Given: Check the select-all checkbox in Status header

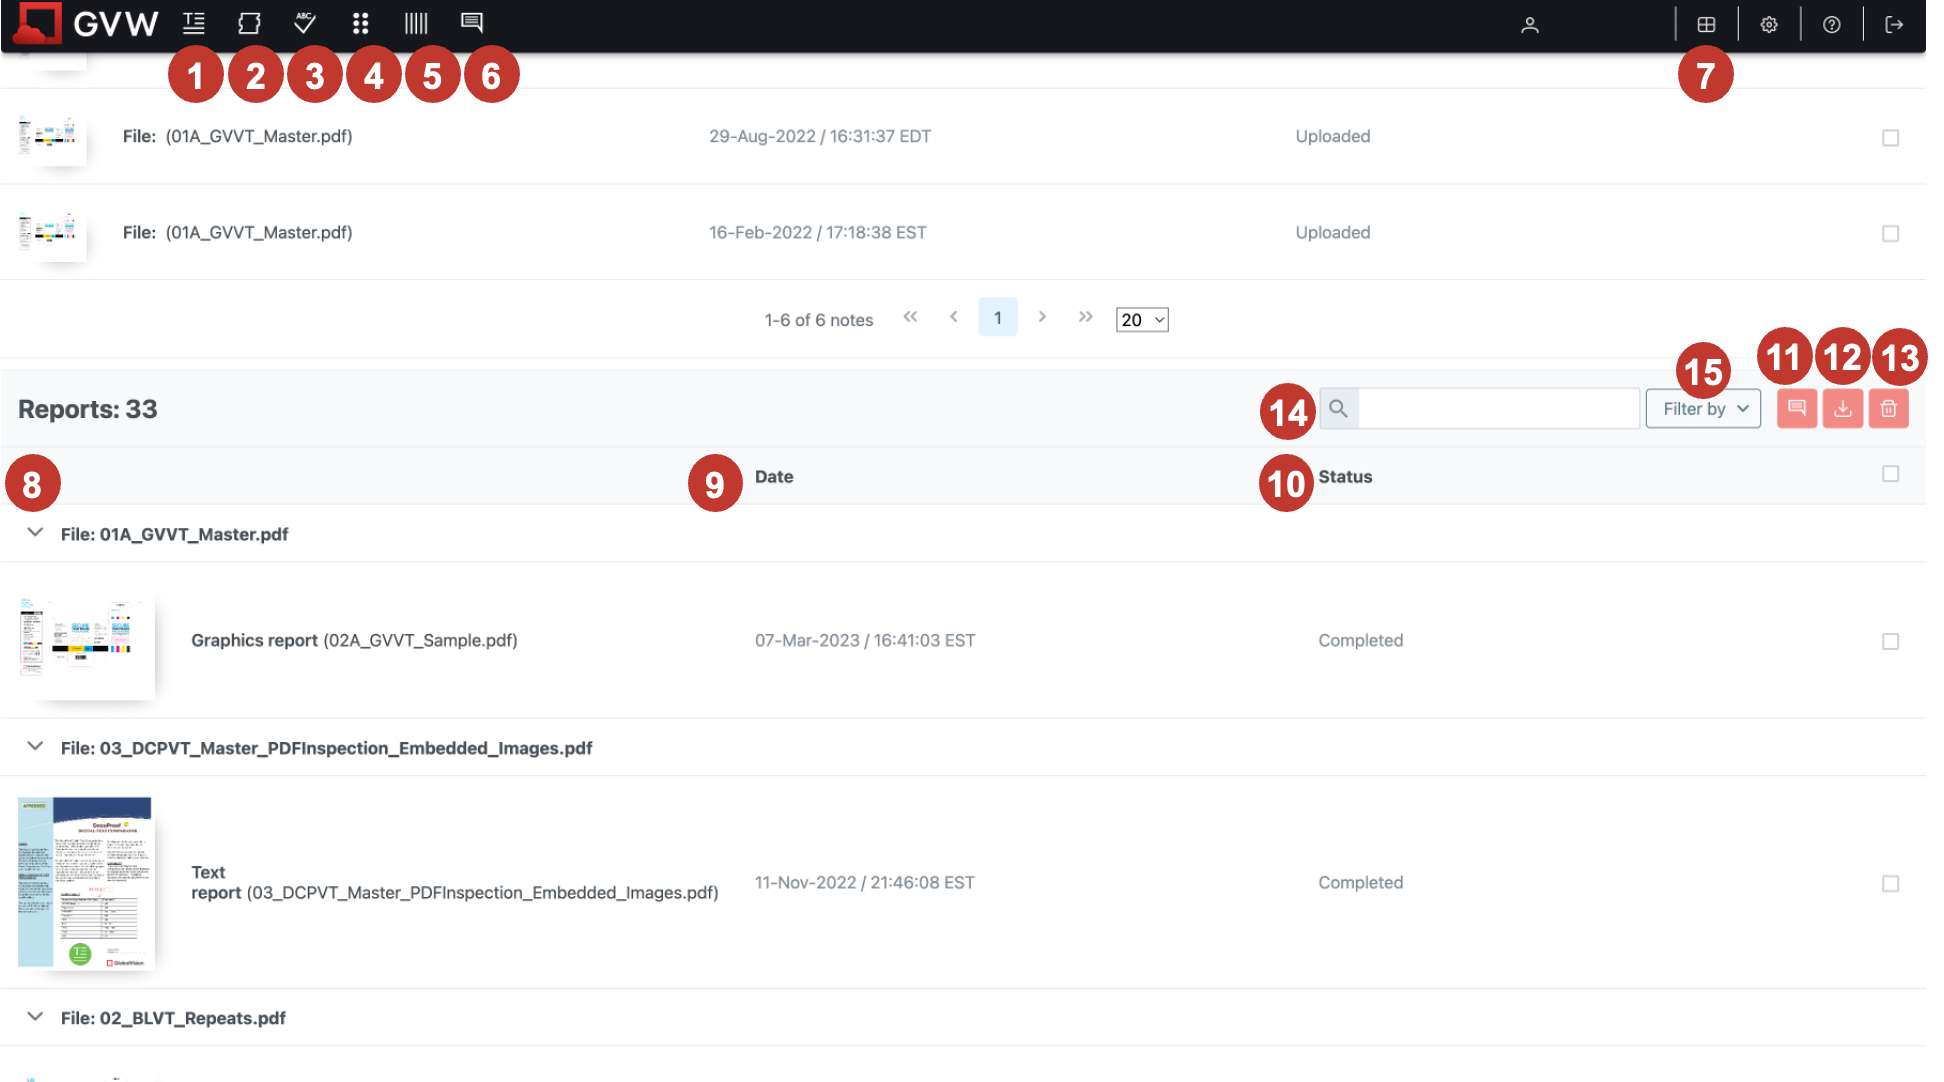Looking at the screenshot, I should pyautogui.click(x=1890, y=474).
